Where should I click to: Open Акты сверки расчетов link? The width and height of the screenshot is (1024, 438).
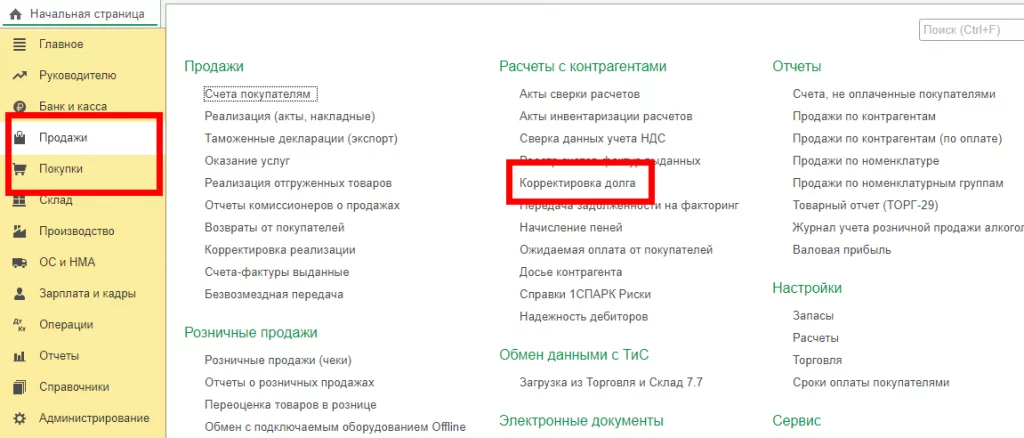(x=579, y=94)
